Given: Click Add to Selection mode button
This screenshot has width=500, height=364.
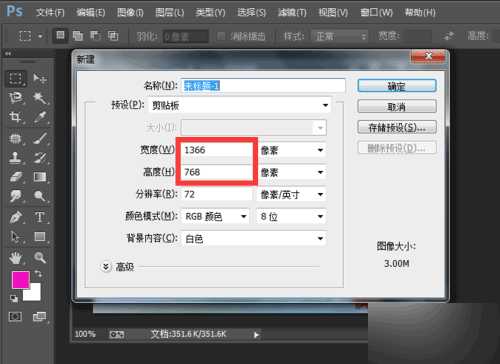Looking at the screenshot, I should (78, 35).
